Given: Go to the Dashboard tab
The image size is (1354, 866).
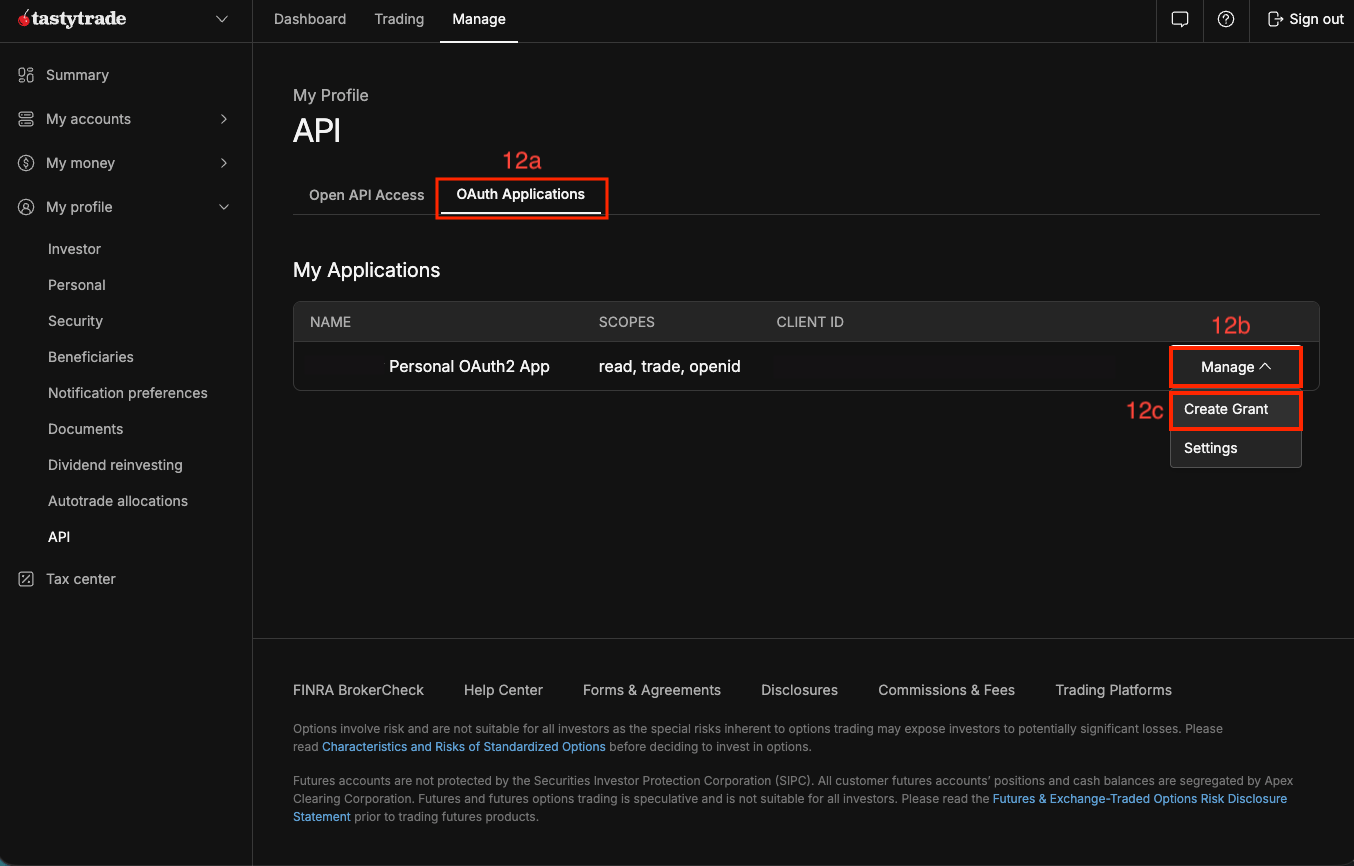Looking at the screenshot, I should pos(310,19).
